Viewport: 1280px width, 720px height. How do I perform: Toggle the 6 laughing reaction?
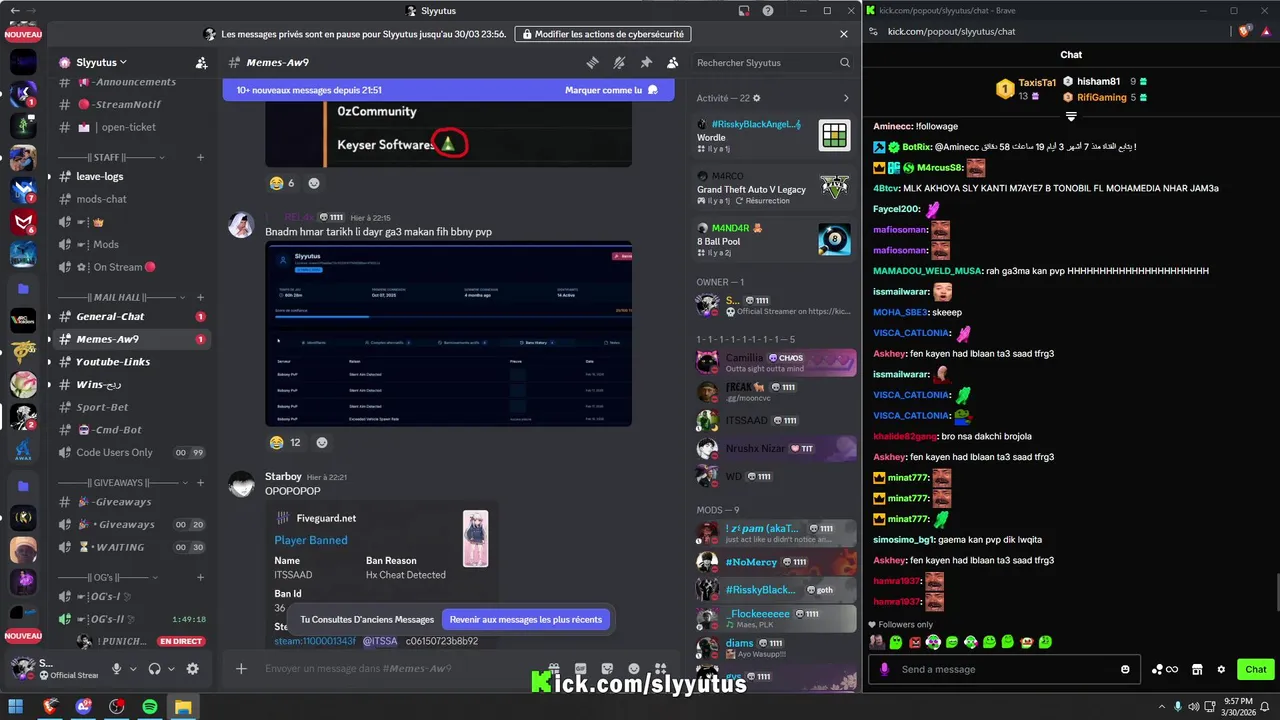(281, 183)
